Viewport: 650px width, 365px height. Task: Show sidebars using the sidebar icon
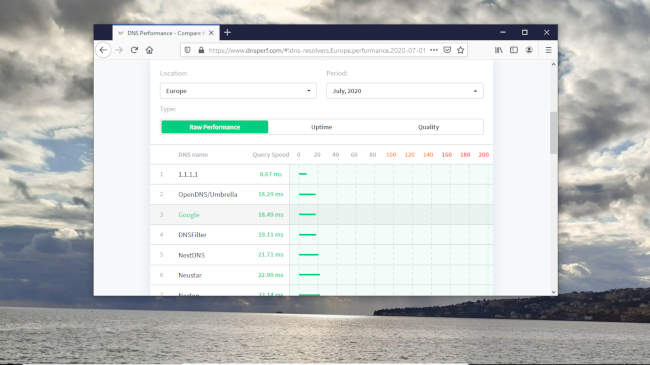click(x=514, y=50)
